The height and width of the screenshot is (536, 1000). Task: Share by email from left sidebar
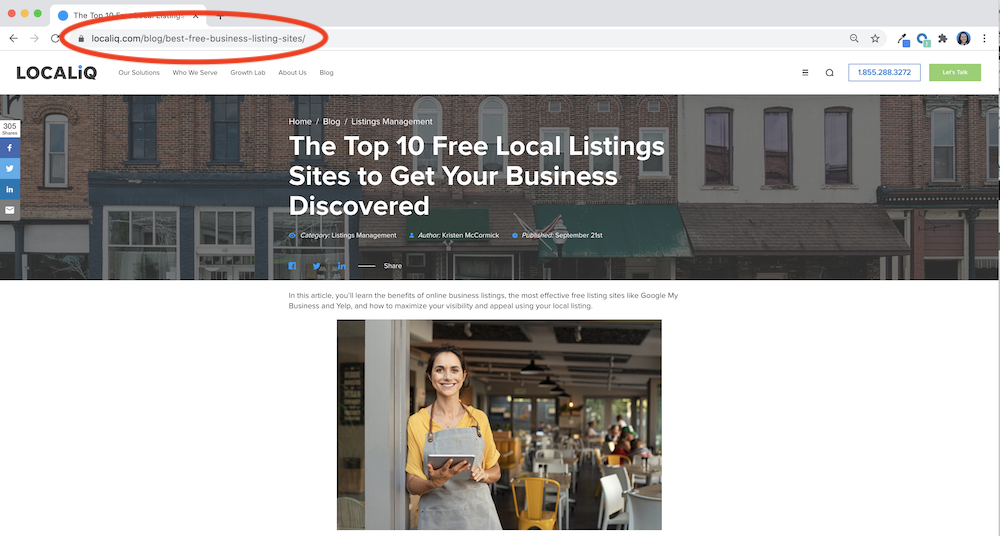tap(10, 210)
